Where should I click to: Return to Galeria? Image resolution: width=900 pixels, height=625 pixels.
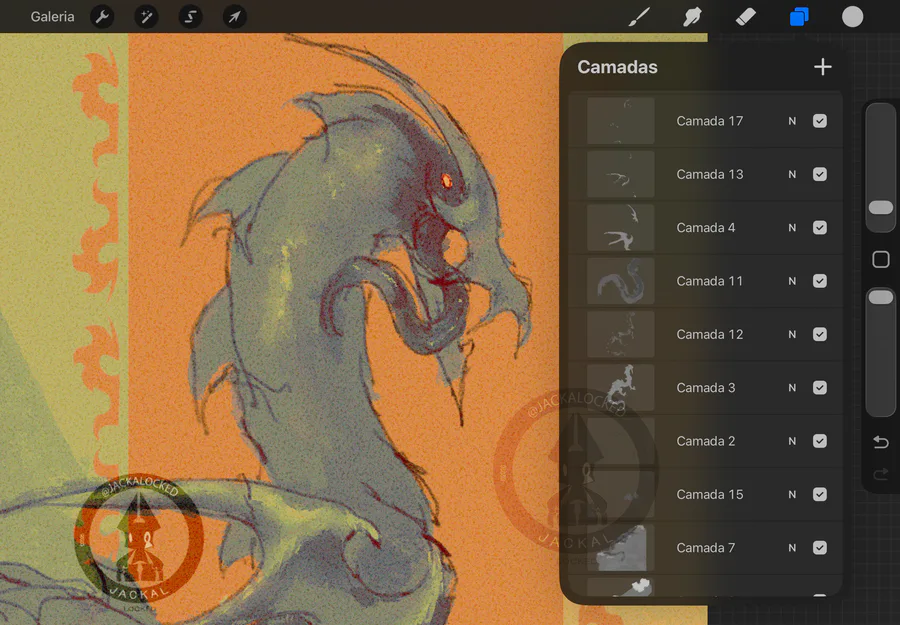pos(52,17)
